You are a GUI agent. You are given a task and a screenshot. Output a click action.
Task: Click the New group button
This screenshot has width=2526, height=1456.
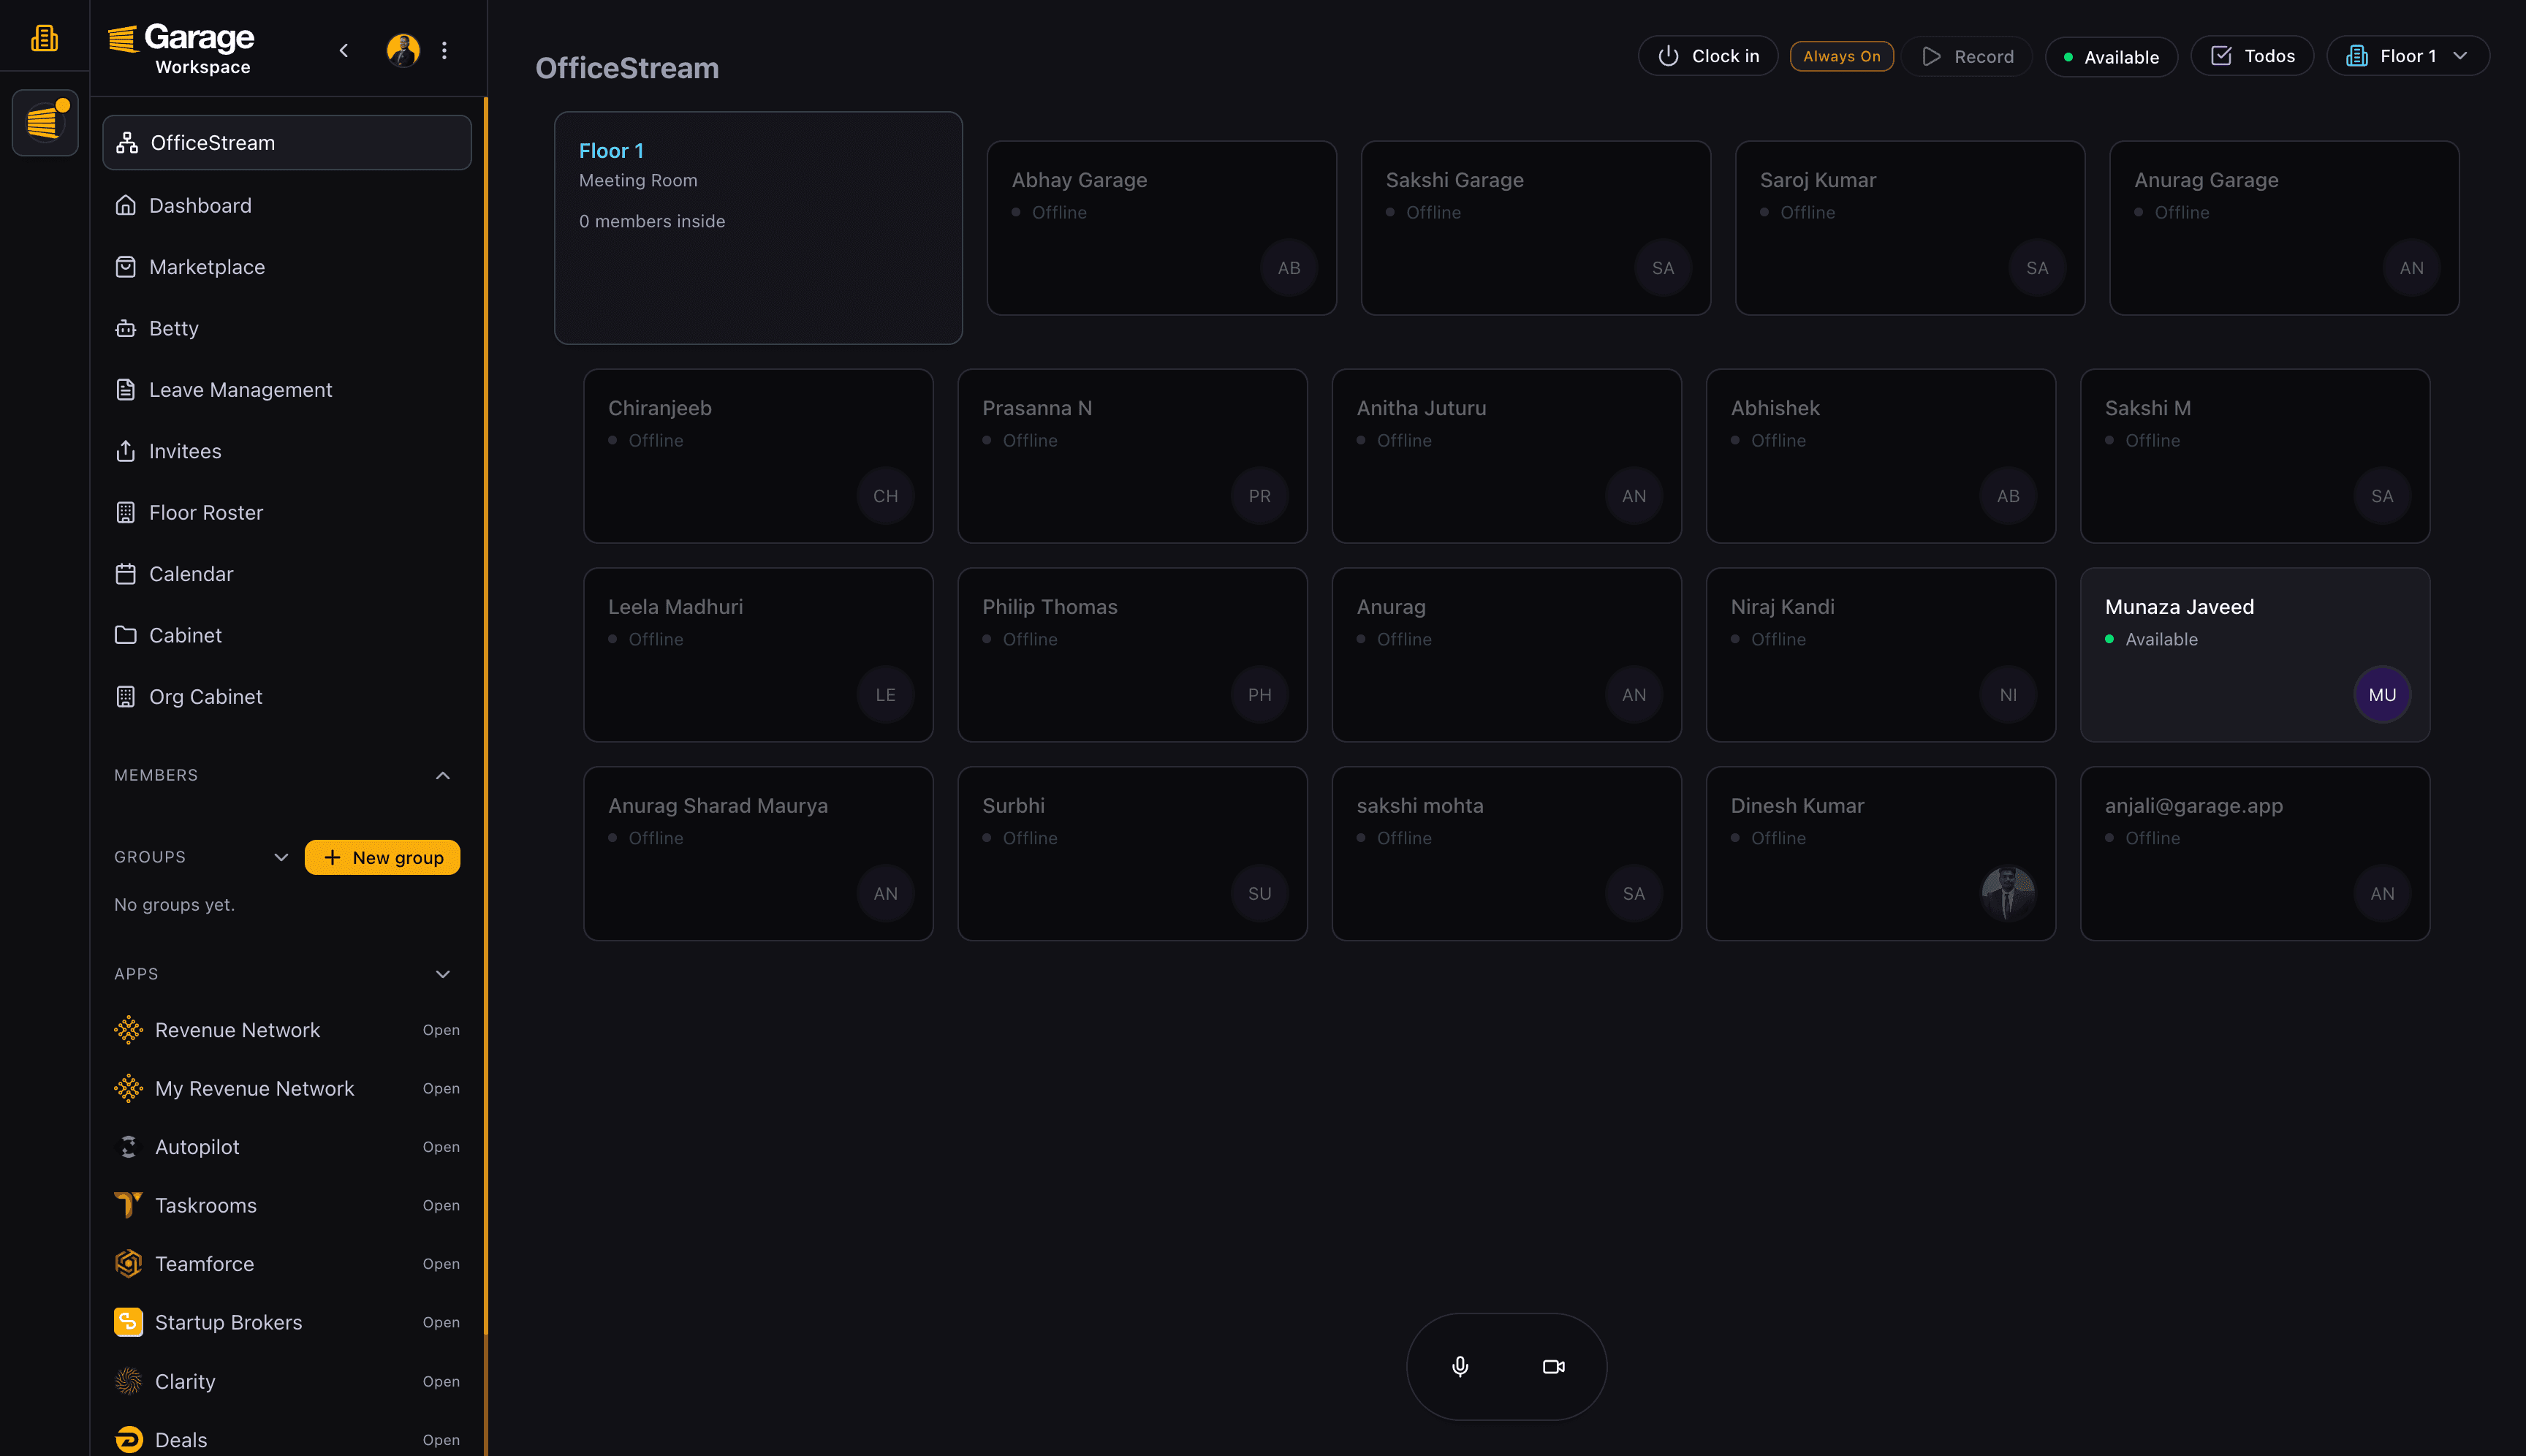(382, 857)
